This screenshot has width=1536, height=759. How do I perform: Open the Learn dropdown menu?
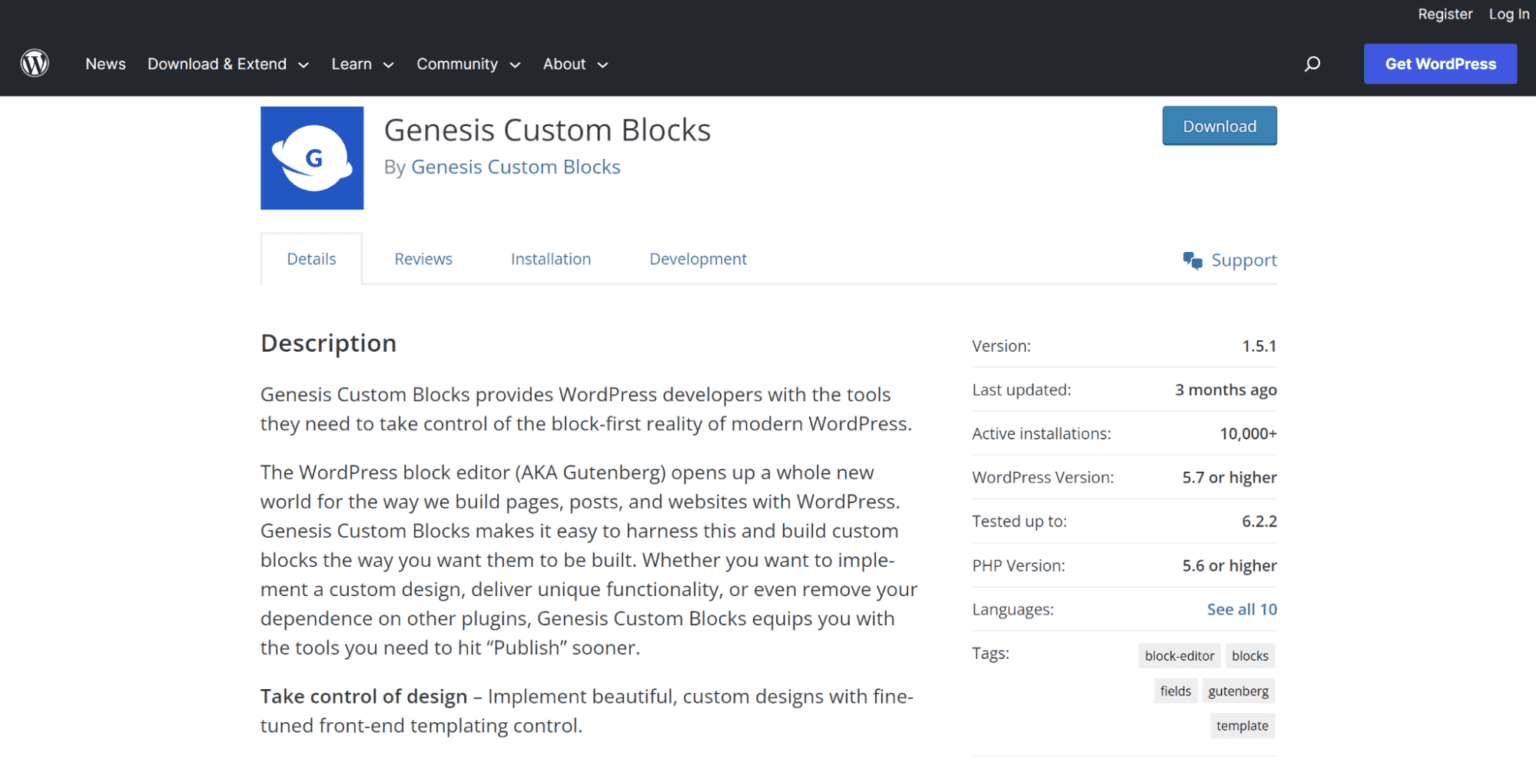[x=352, y=63]
